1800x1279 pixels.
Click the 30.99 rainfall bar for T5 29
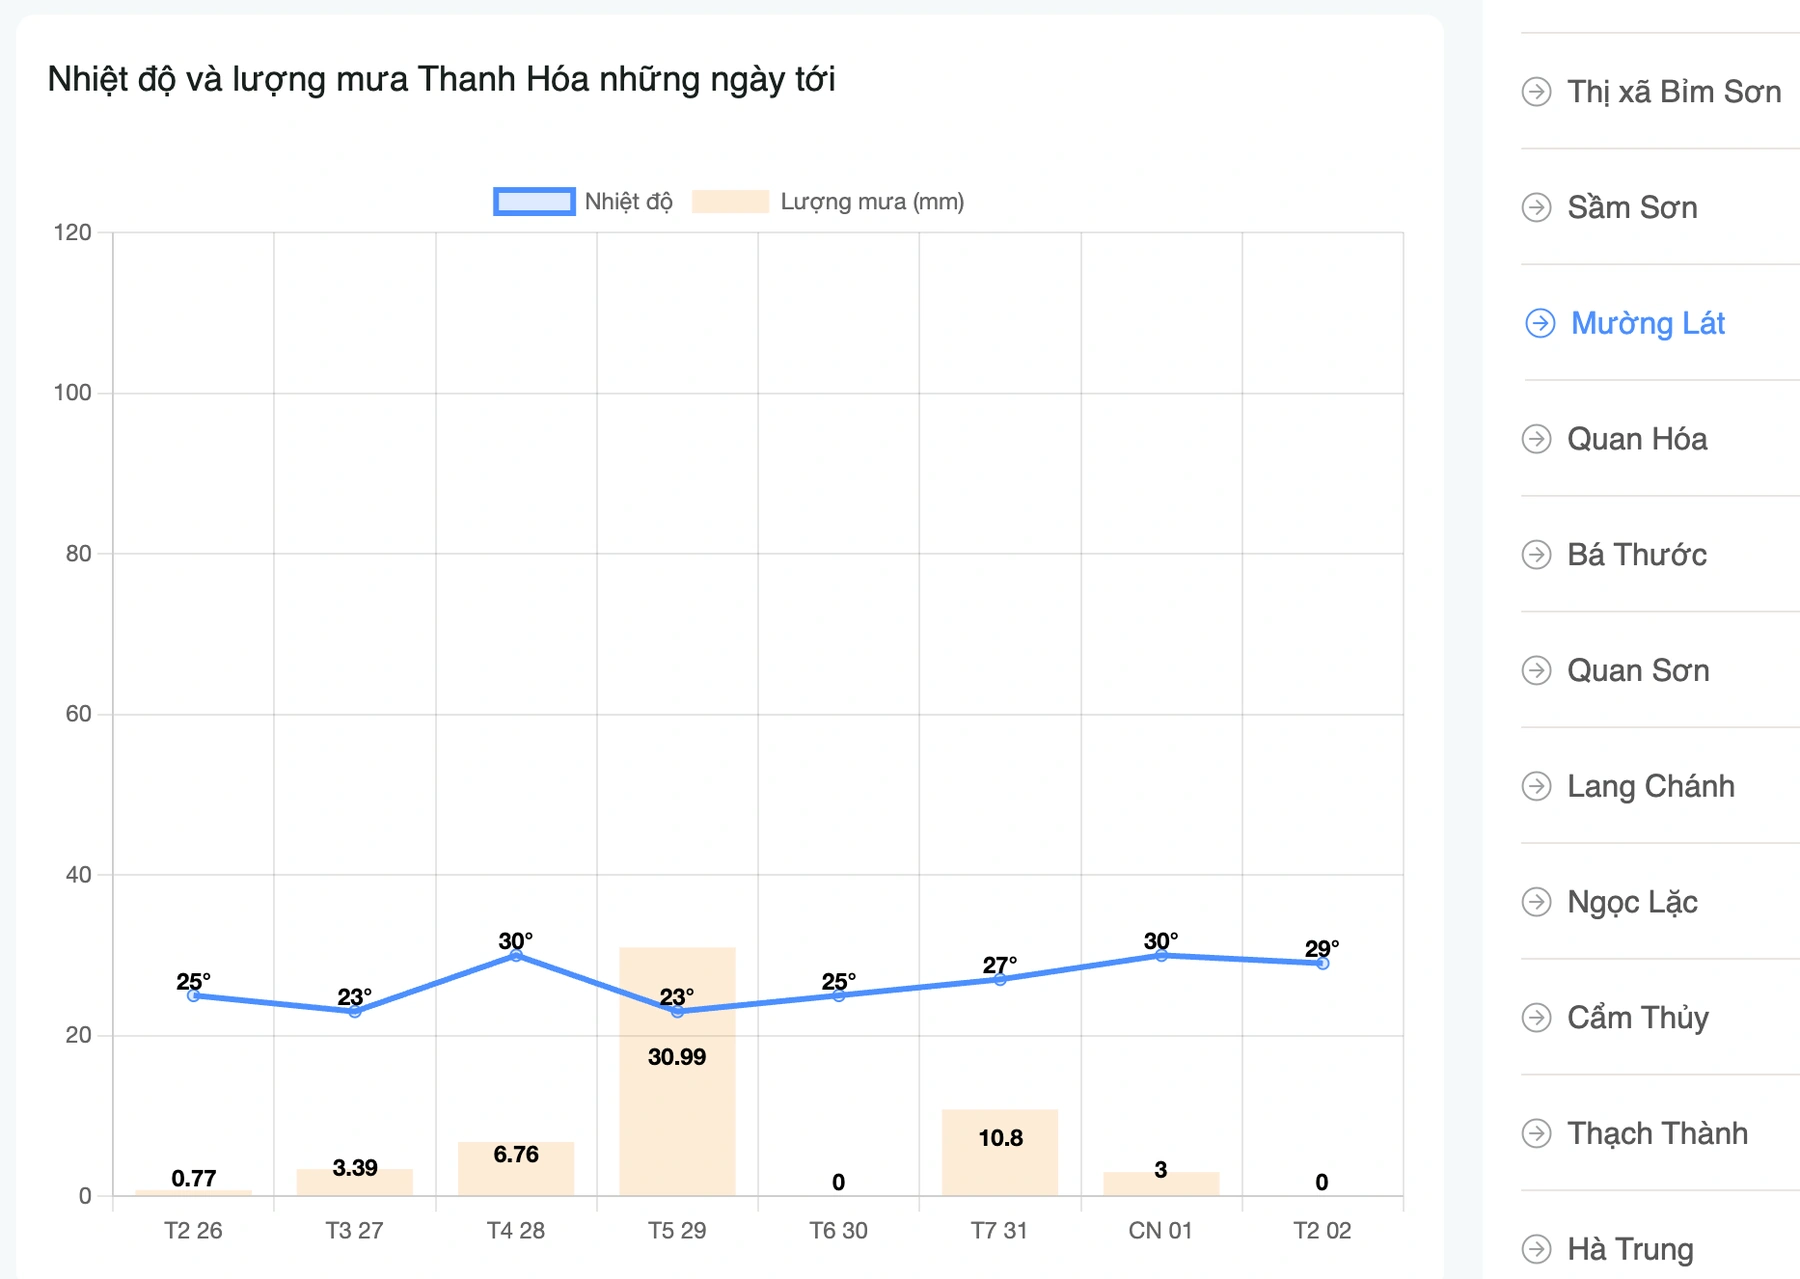(x=677, y=1100)
